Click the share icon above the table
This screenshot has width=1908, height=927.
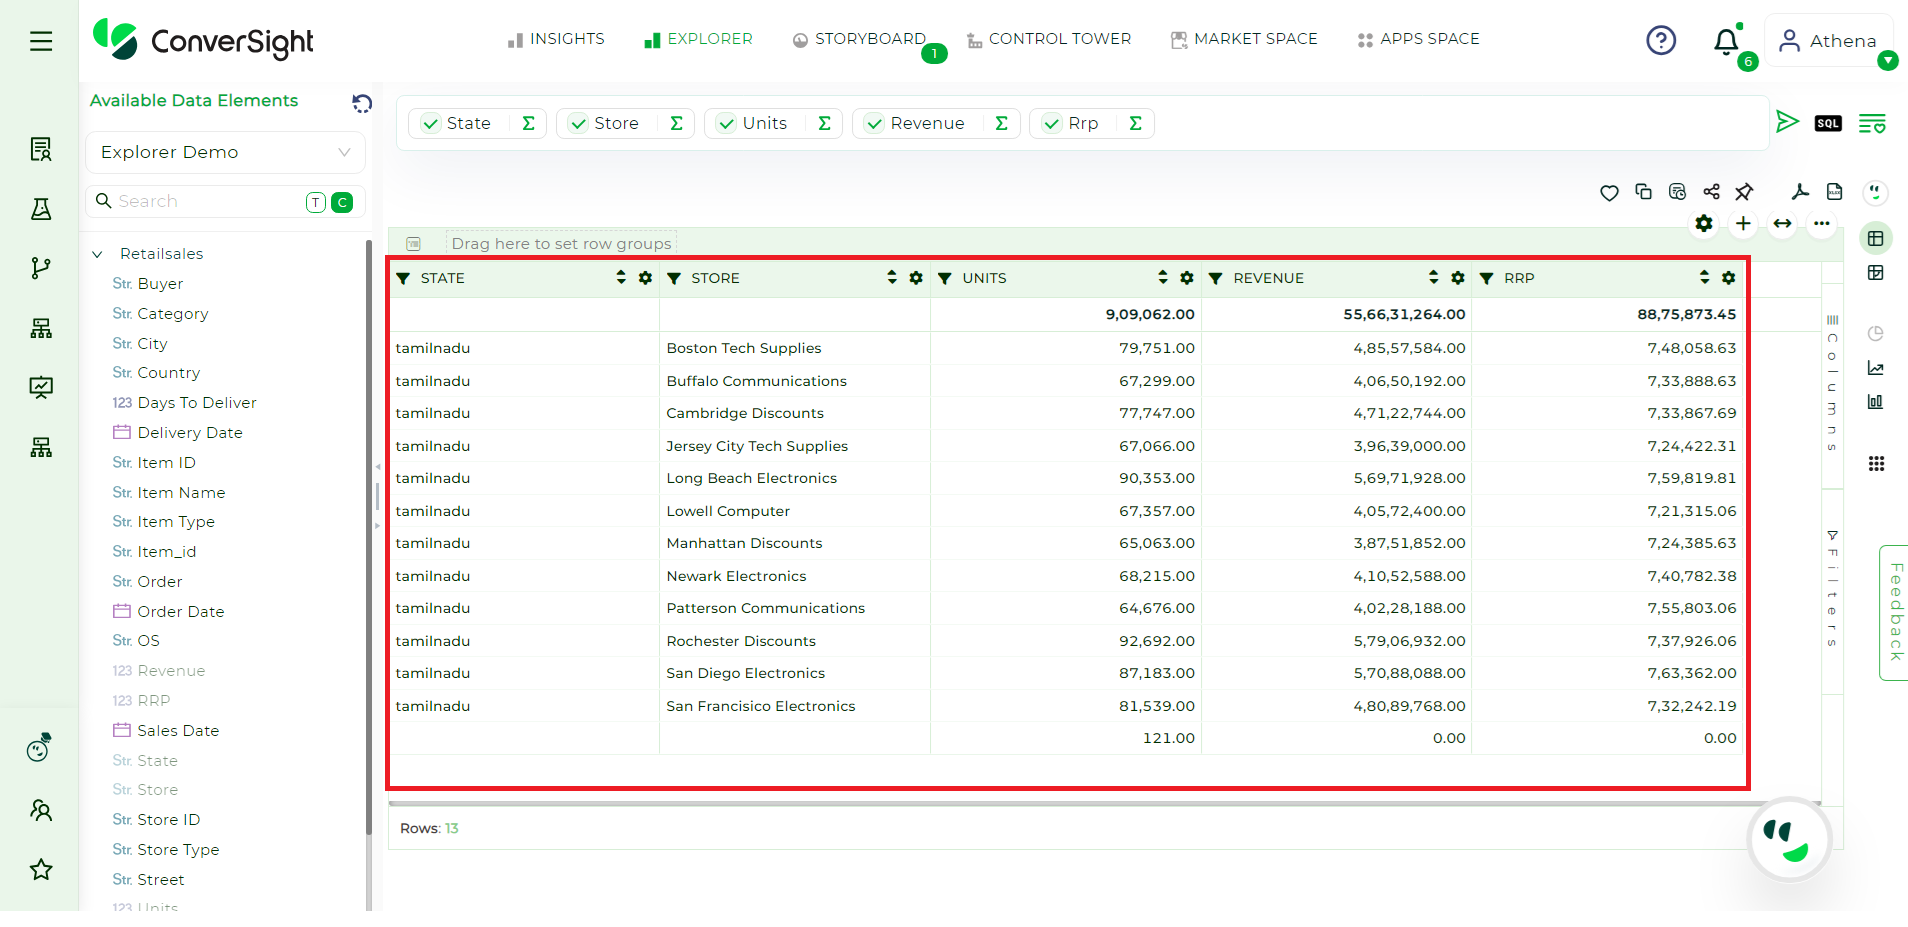[1711, 192]
